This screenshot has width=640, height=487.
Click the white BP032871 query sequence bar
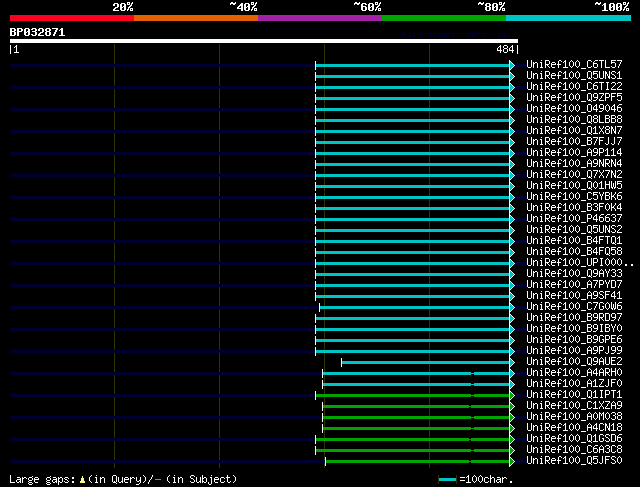tap(264, 41)
